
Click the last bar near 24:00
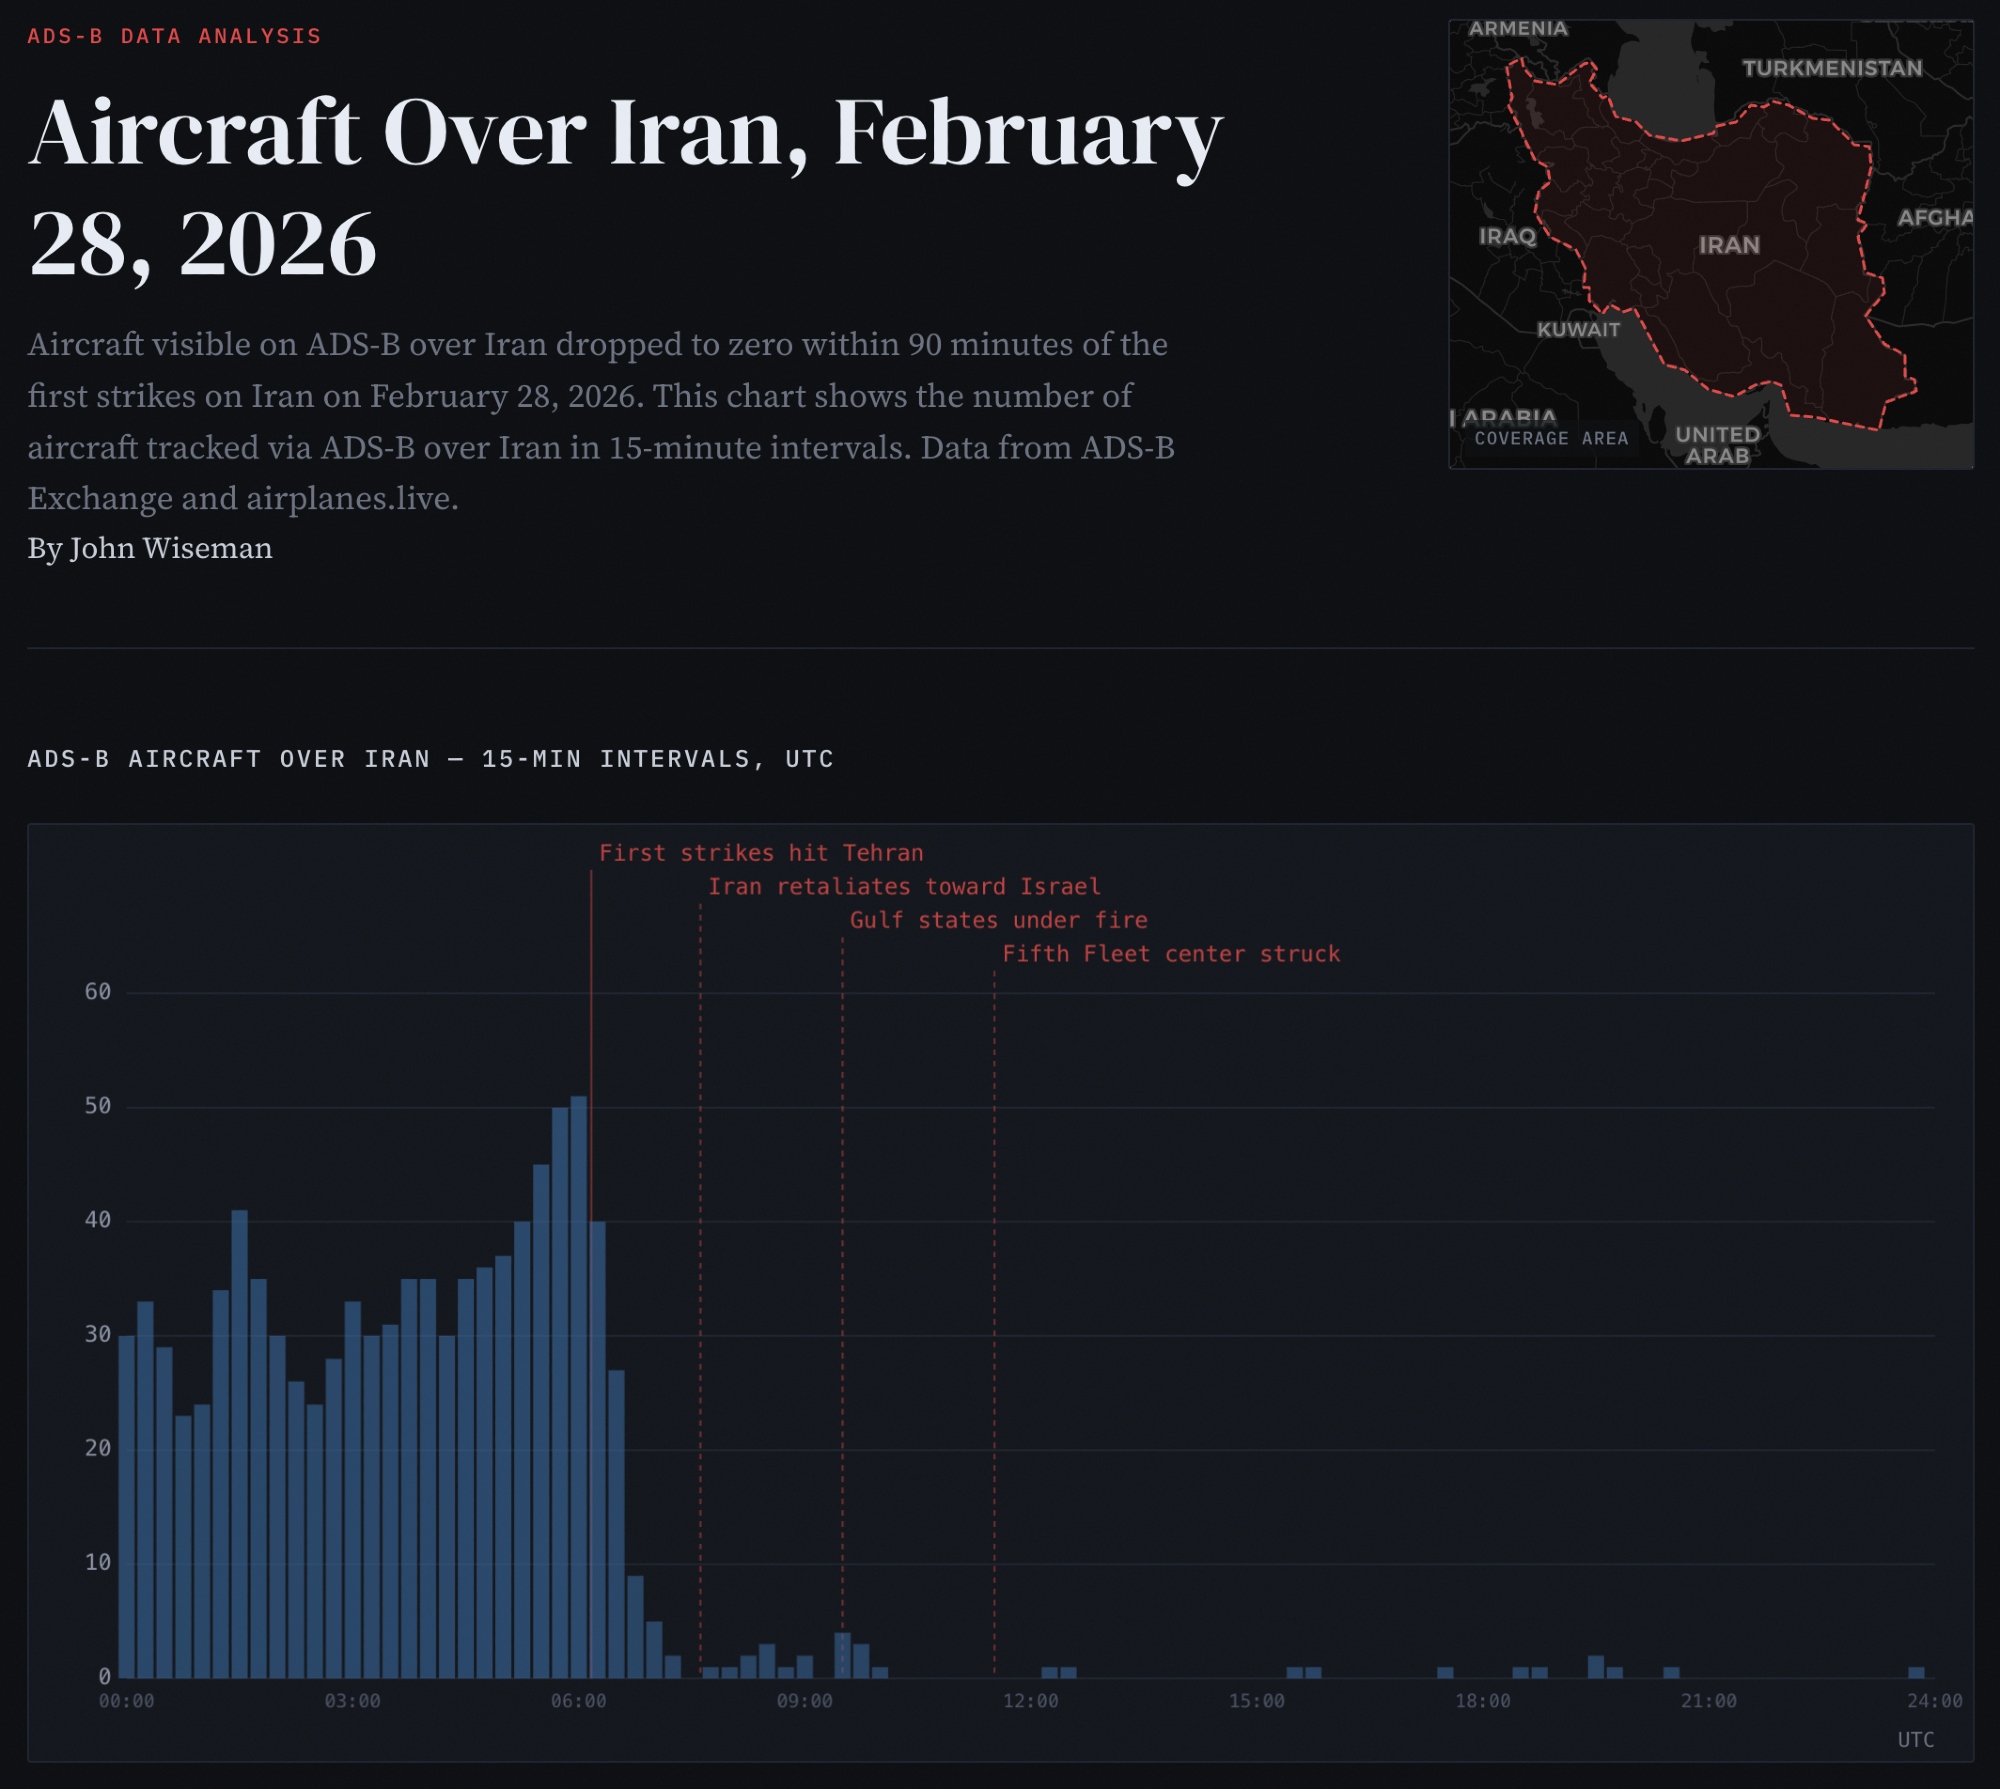(1916, 1672)
